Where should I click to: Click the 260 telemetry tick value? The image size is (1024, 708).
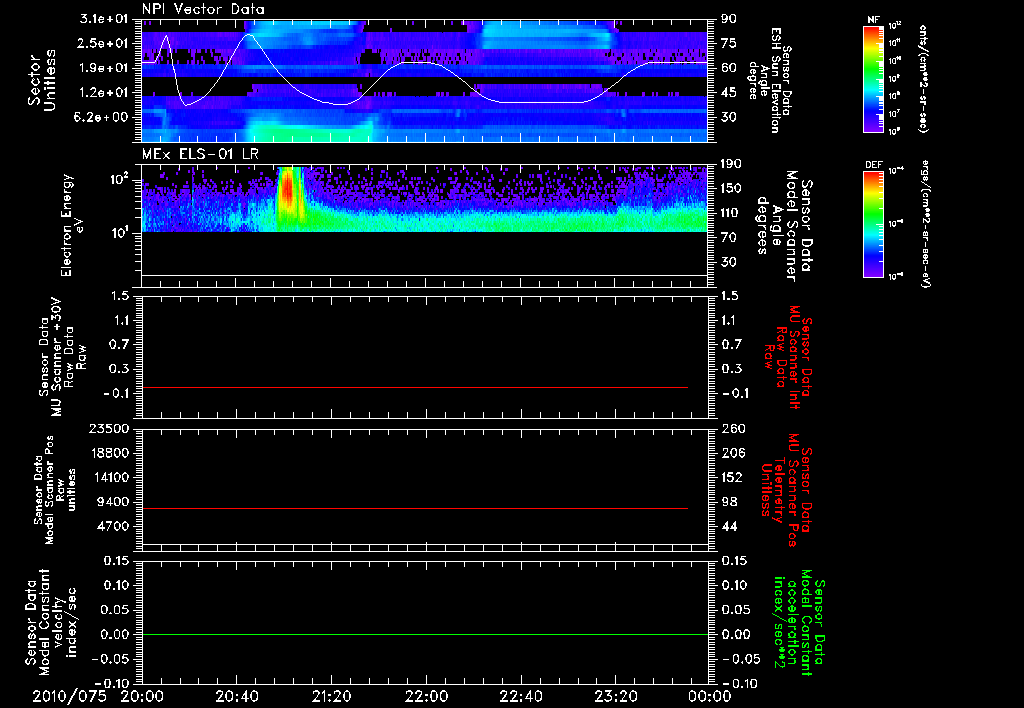point(732,428)
